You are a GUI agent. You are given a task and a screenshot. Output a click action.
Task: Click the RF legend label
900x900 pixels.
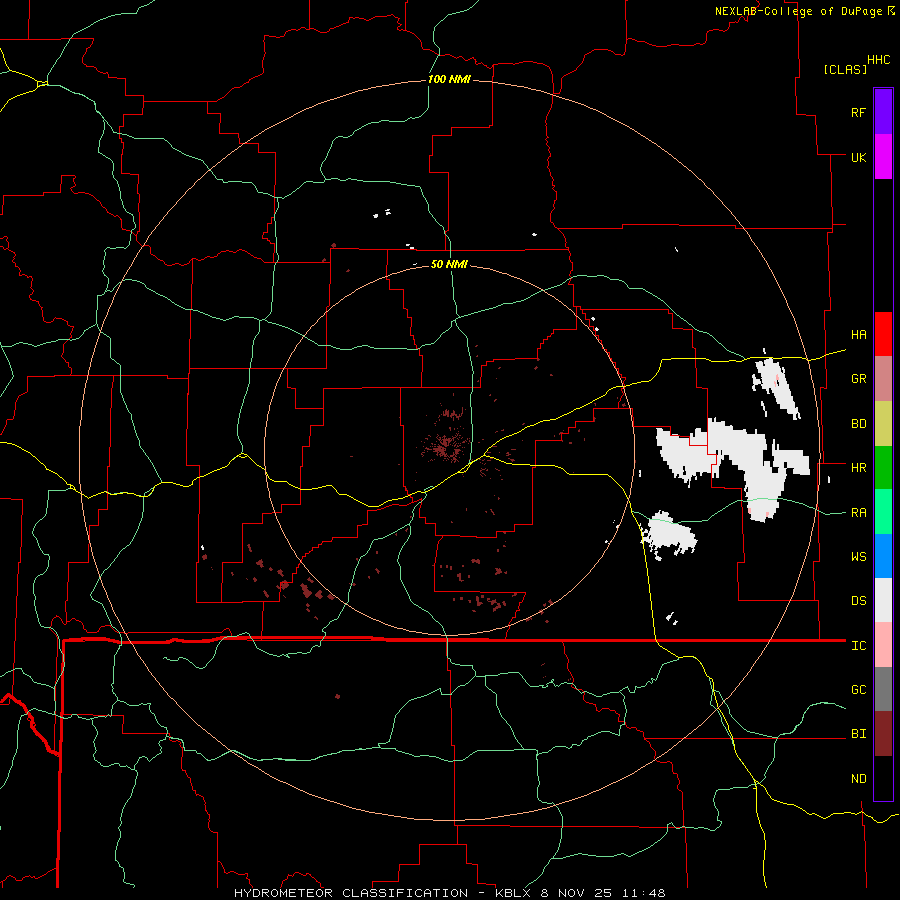(x=858, y=112)
